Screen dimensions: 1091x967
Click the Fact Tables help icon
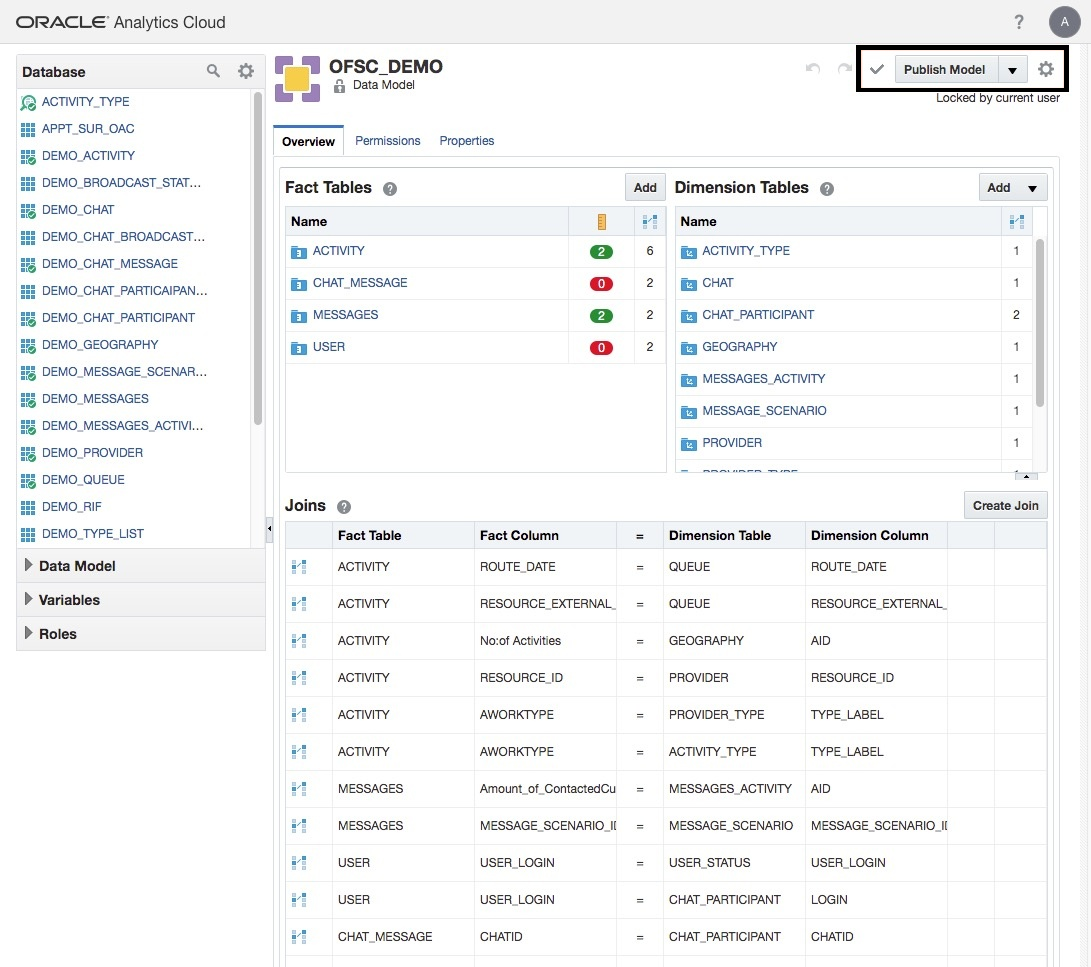tap(390, 188)
